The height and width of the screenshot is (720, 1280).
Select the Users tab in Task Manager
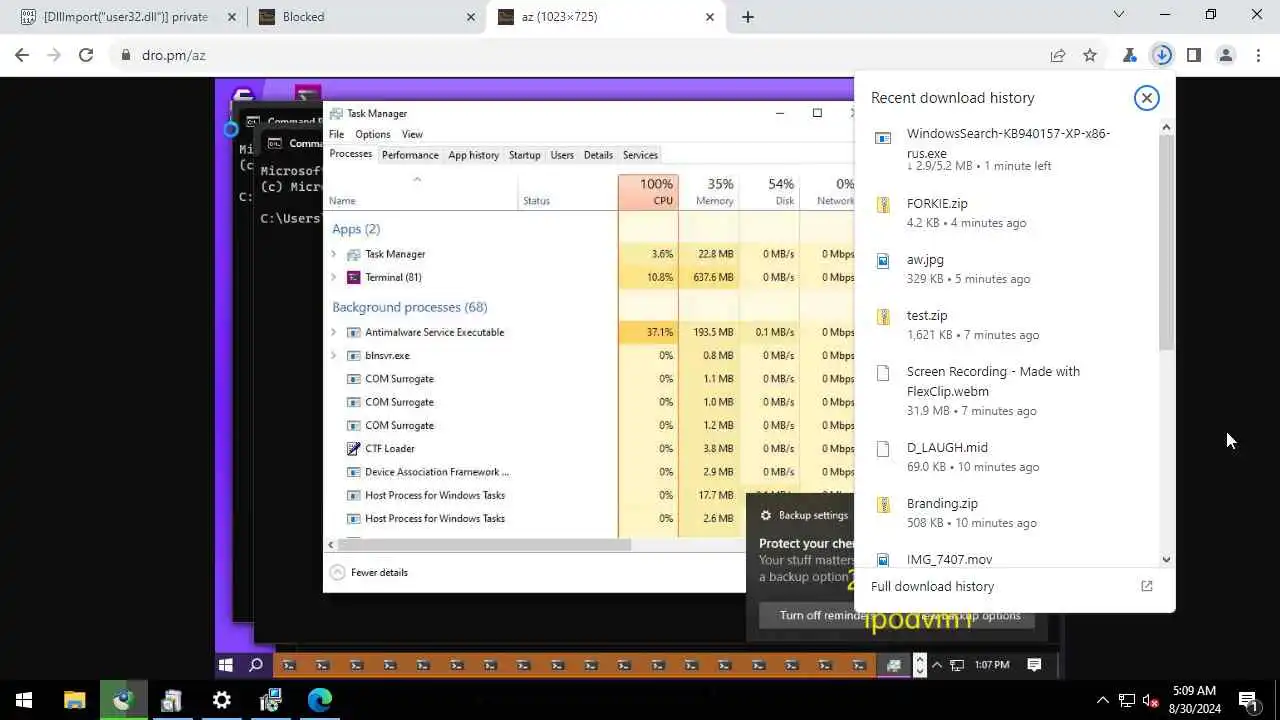pos(562,155)
